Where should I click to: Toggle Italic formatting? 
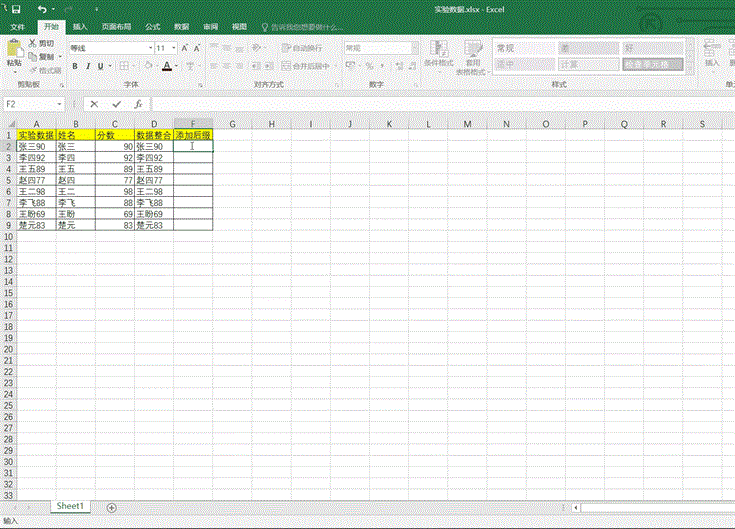88,67
